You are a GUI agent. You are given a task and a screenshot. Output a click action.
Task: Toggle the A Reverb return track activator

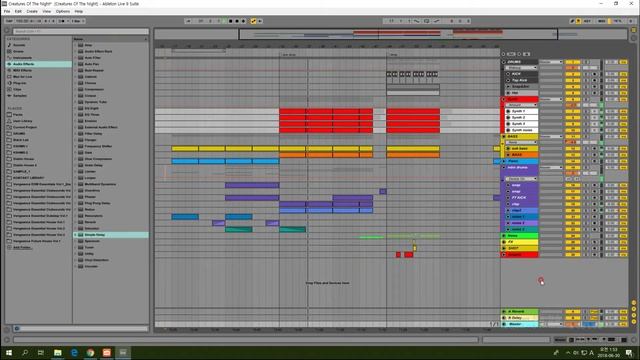(x=573, y=311)
